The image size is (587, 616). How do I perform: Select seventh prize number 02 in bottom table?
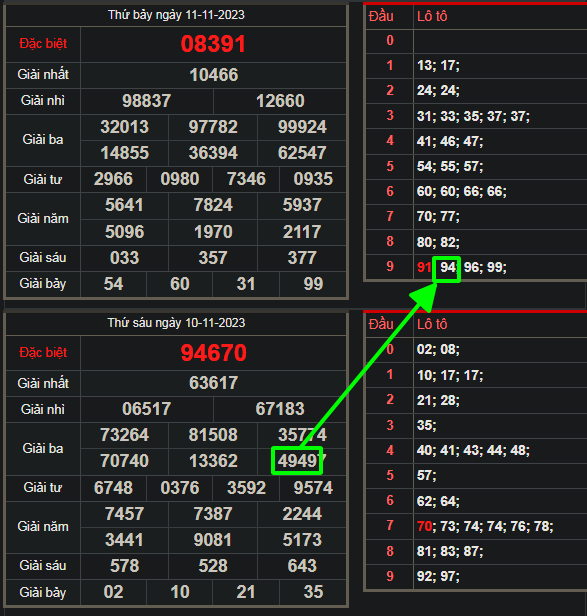tap(113, 592)
